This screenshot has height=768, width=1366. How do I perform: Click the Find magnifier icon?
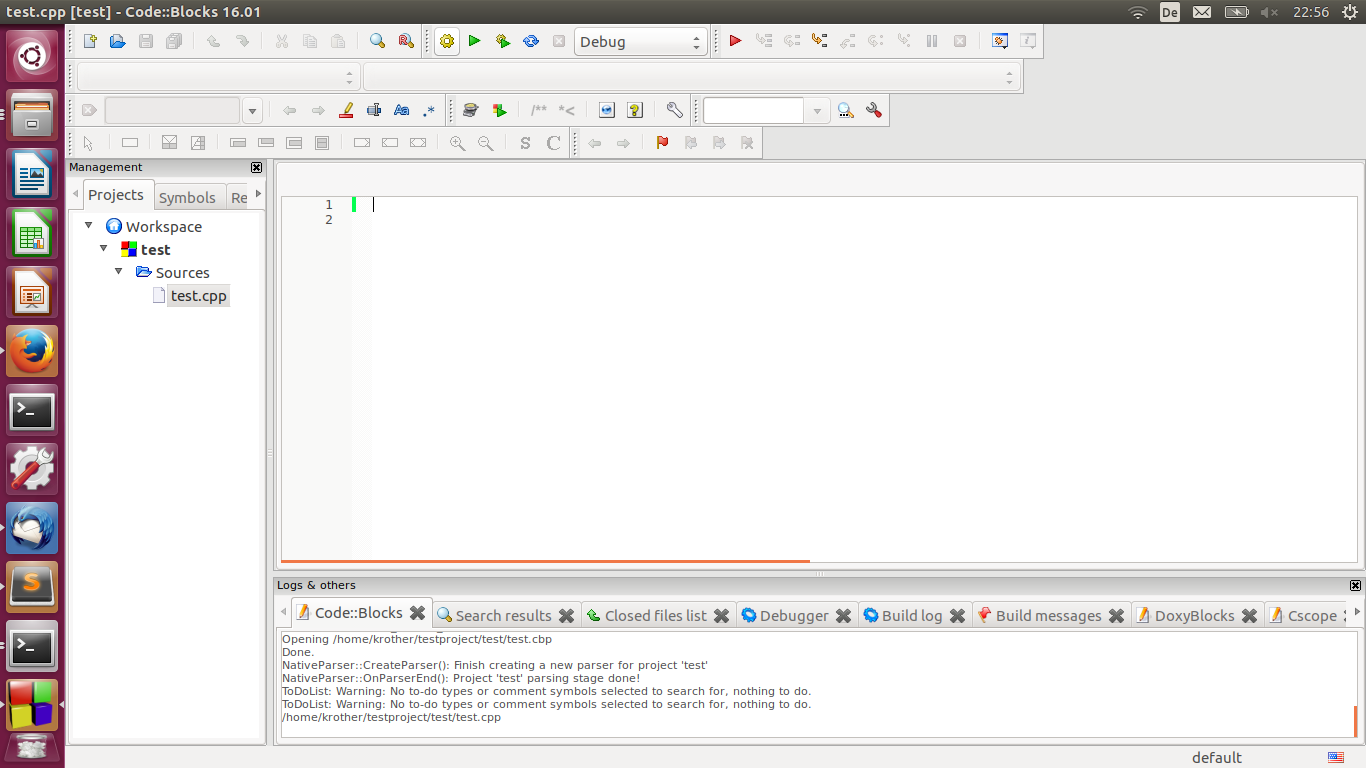pos(377,41)
